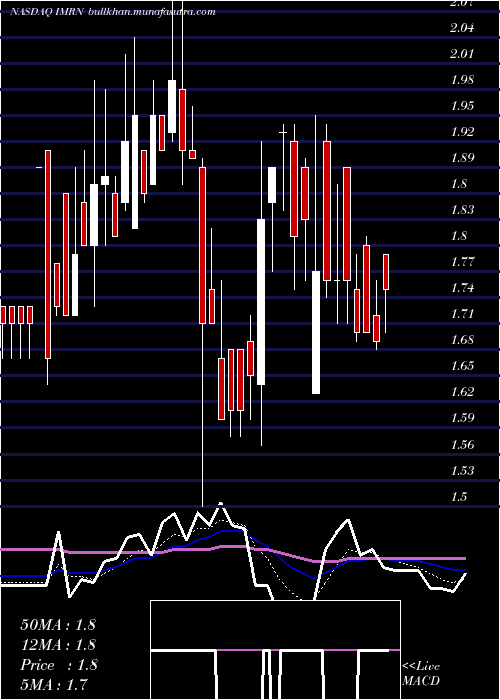
Task: Select the 2.04 price axis label
Action: (462, 28)
